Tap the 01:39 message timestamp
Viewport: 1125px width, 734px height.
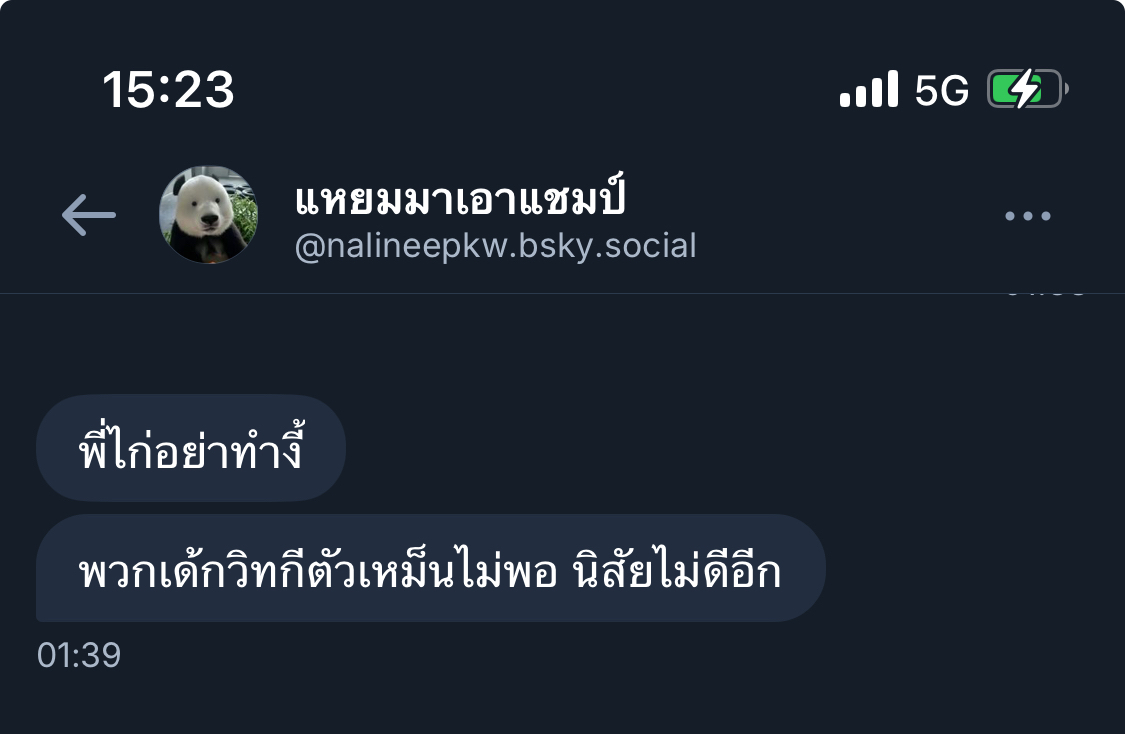(x=79, y=655)
